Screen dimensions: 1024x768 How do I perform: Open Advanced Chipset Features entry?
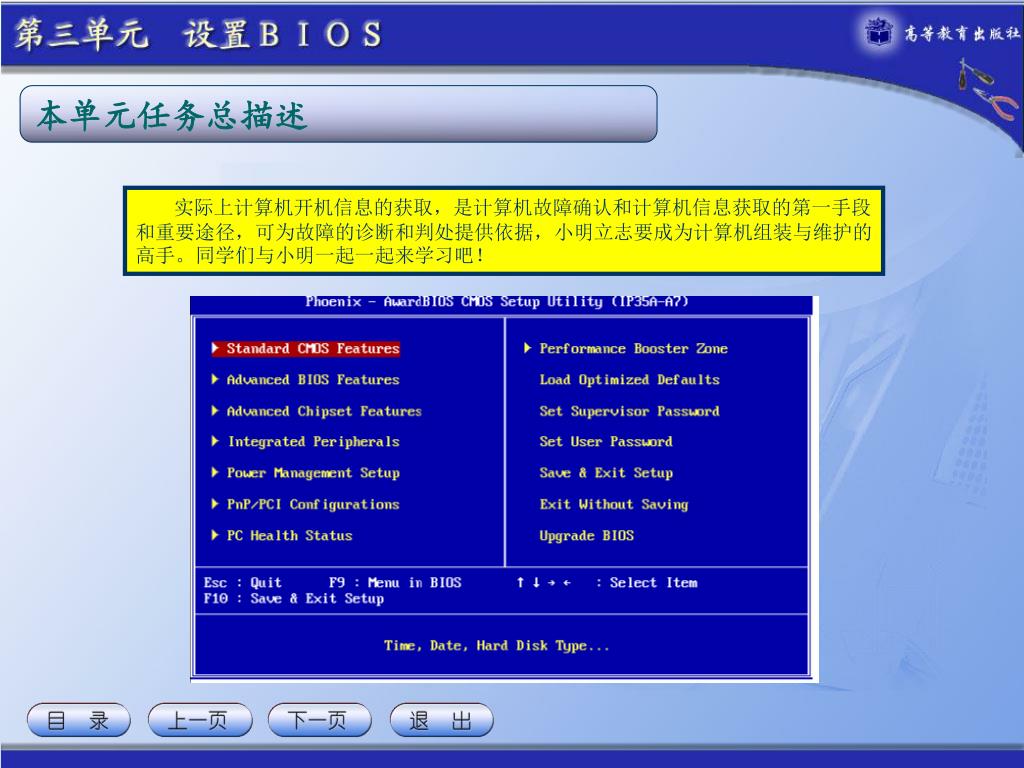coord(324,411)
